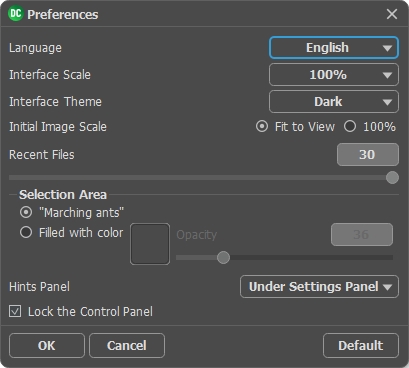
Task: Click the Cancel button
Action: pyautogui.click(x=127, y=346)
